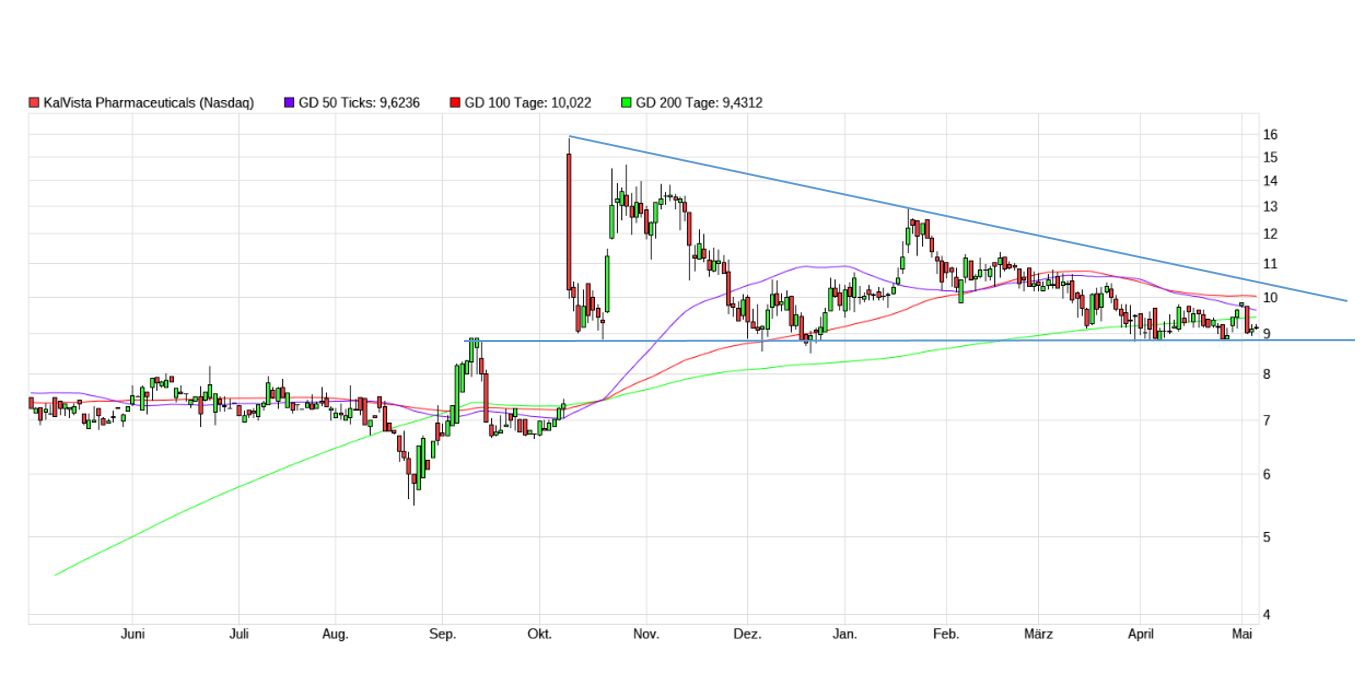Toggle the KalVista Pharmaceuticals (Nasdaq) legend label
This screenshot has width=1362, height=676.
[x=149, y=103]
